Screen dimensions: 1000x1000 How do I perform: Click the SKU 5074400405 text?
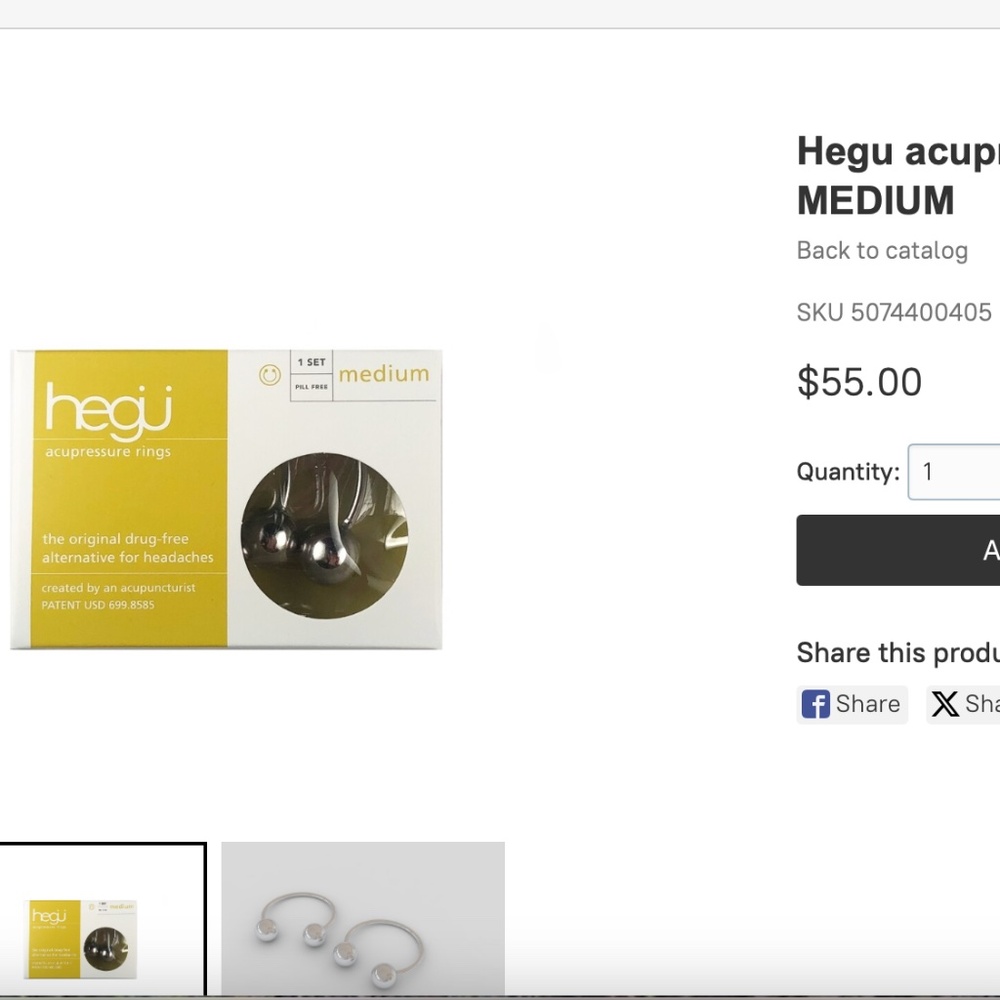point(894,312)
